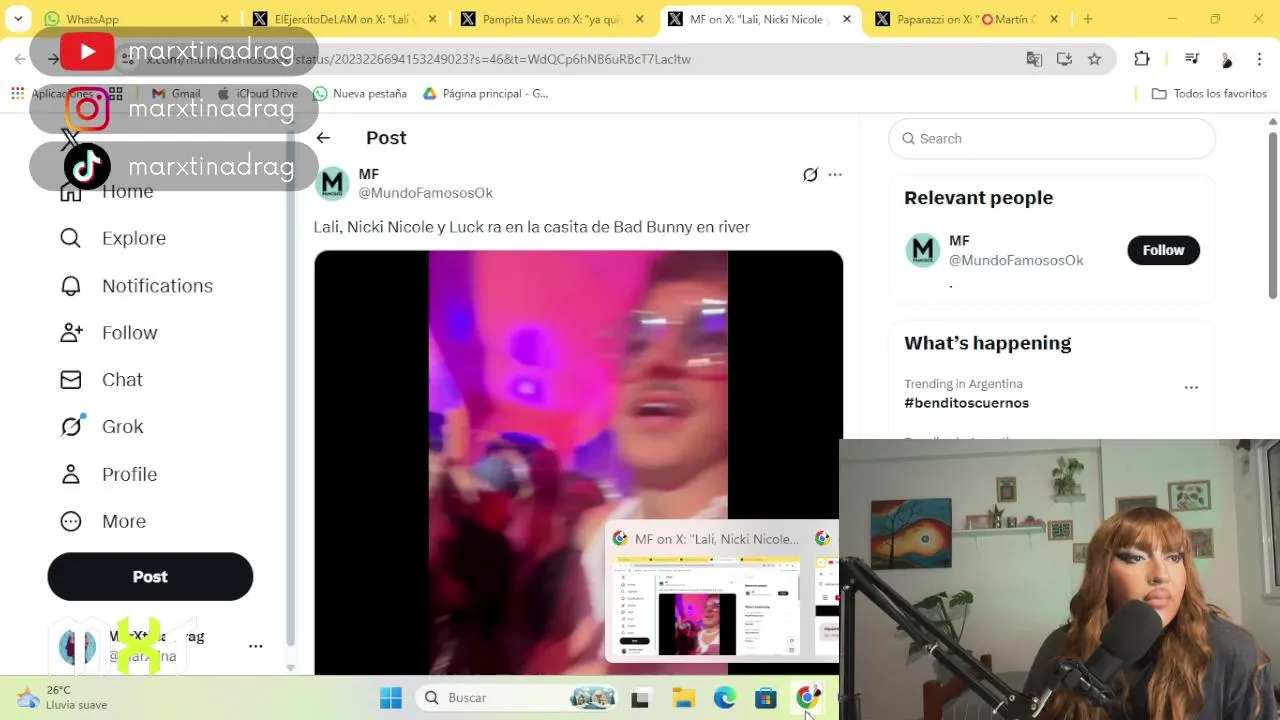Screen dimensions: 1280x720
Task: Open the #benditoscuernos trending topic
Action: point(966,403)
